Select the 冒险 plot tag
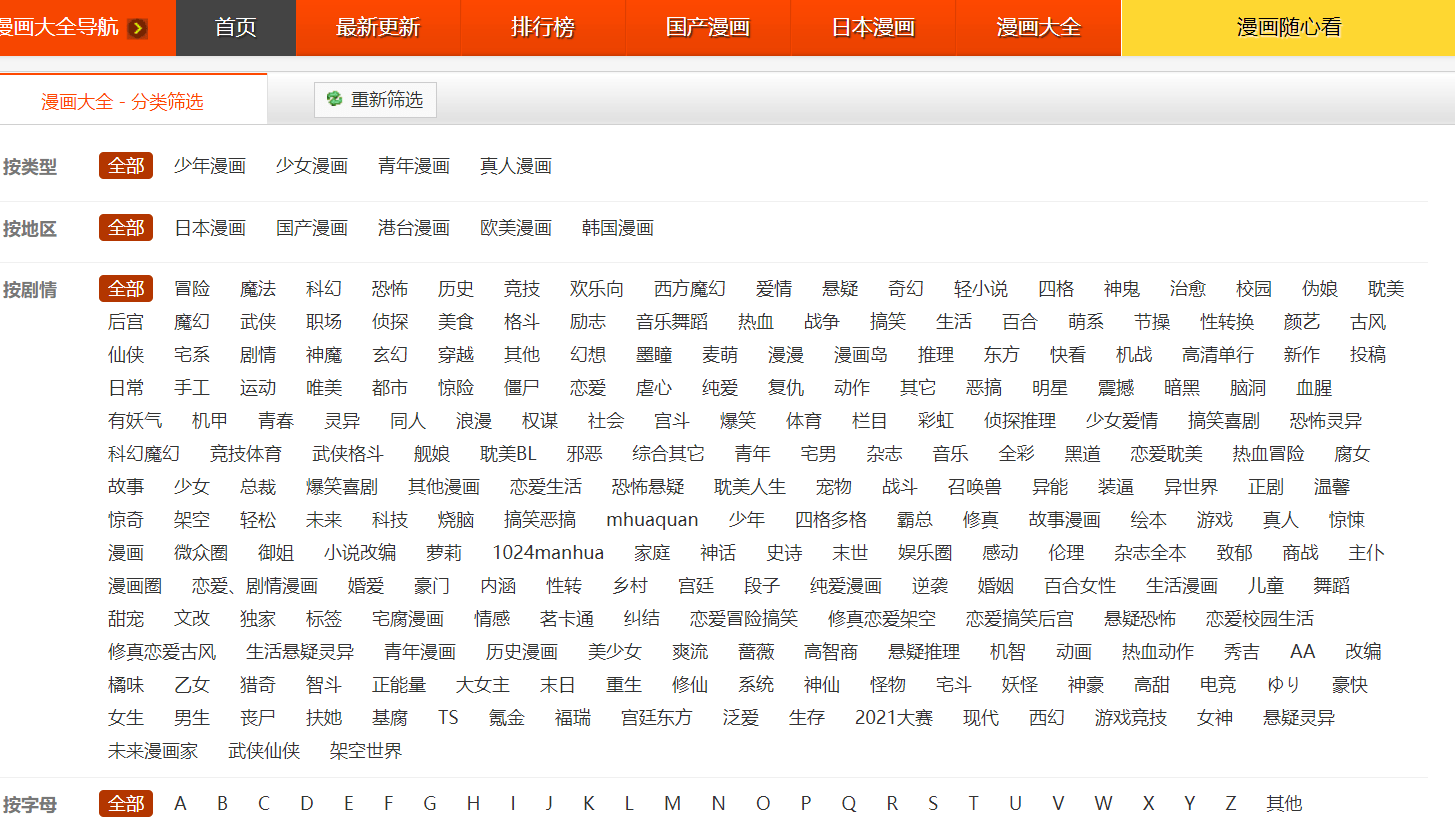Screen dimensions: 1455x830 (191, 289)
